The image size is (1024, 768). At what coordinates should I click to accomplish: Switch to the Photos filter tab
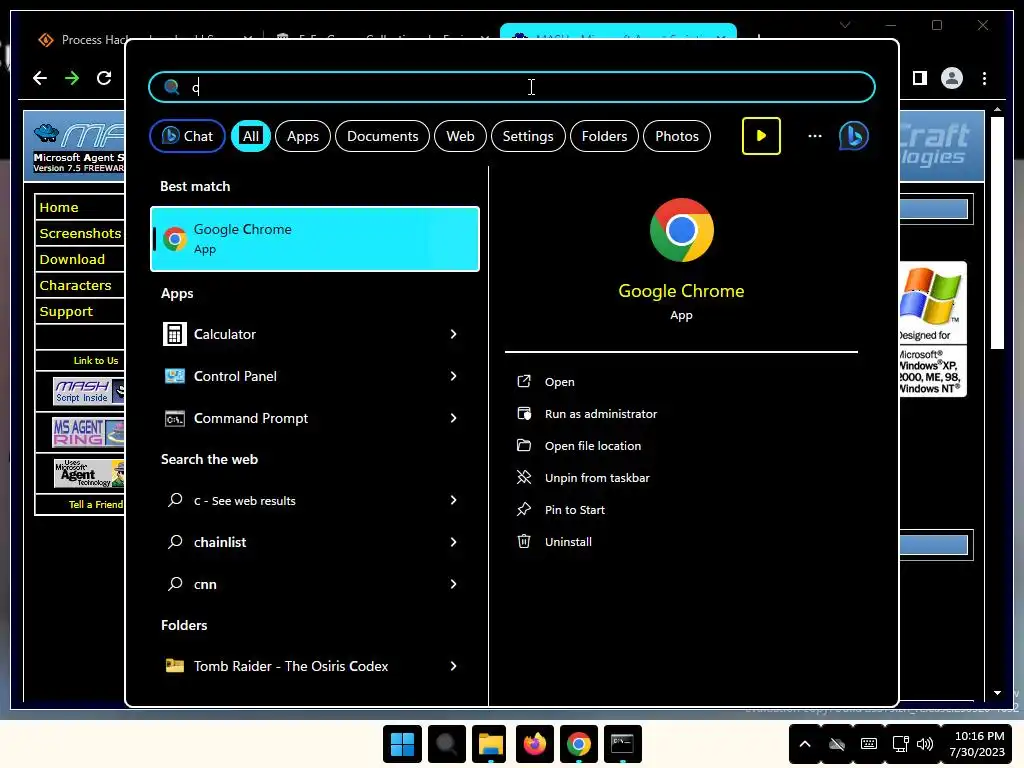click(677, 136)
